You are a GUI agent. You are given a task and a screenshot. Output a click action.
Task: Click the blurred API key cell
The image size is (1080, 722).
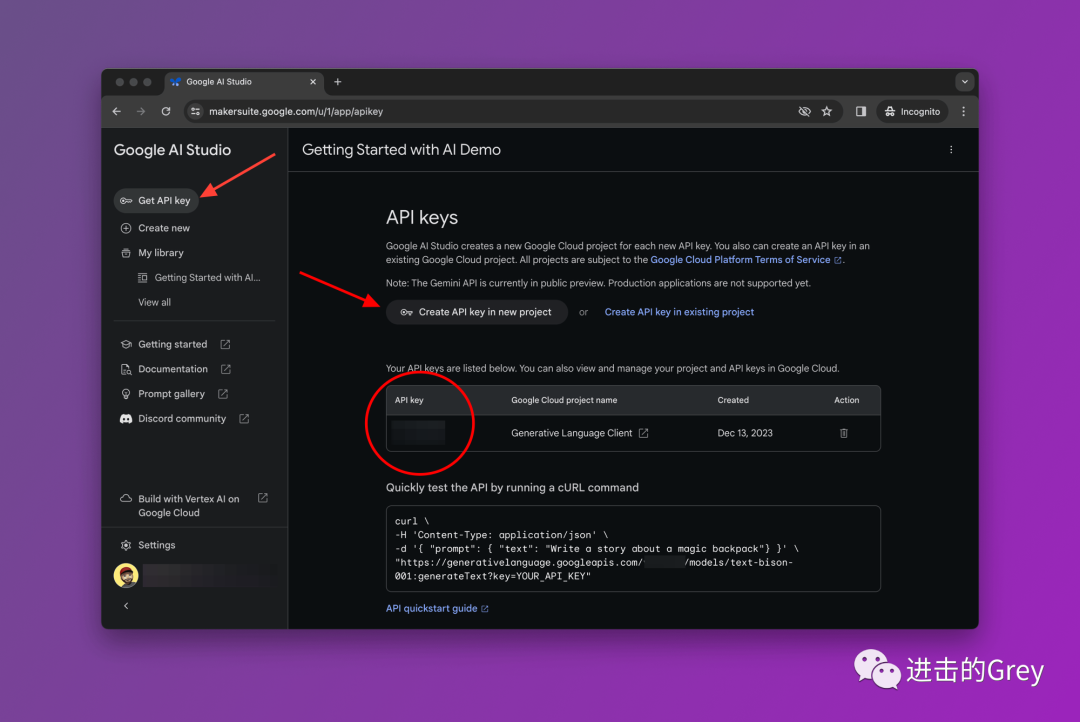(x=418, y=433)
